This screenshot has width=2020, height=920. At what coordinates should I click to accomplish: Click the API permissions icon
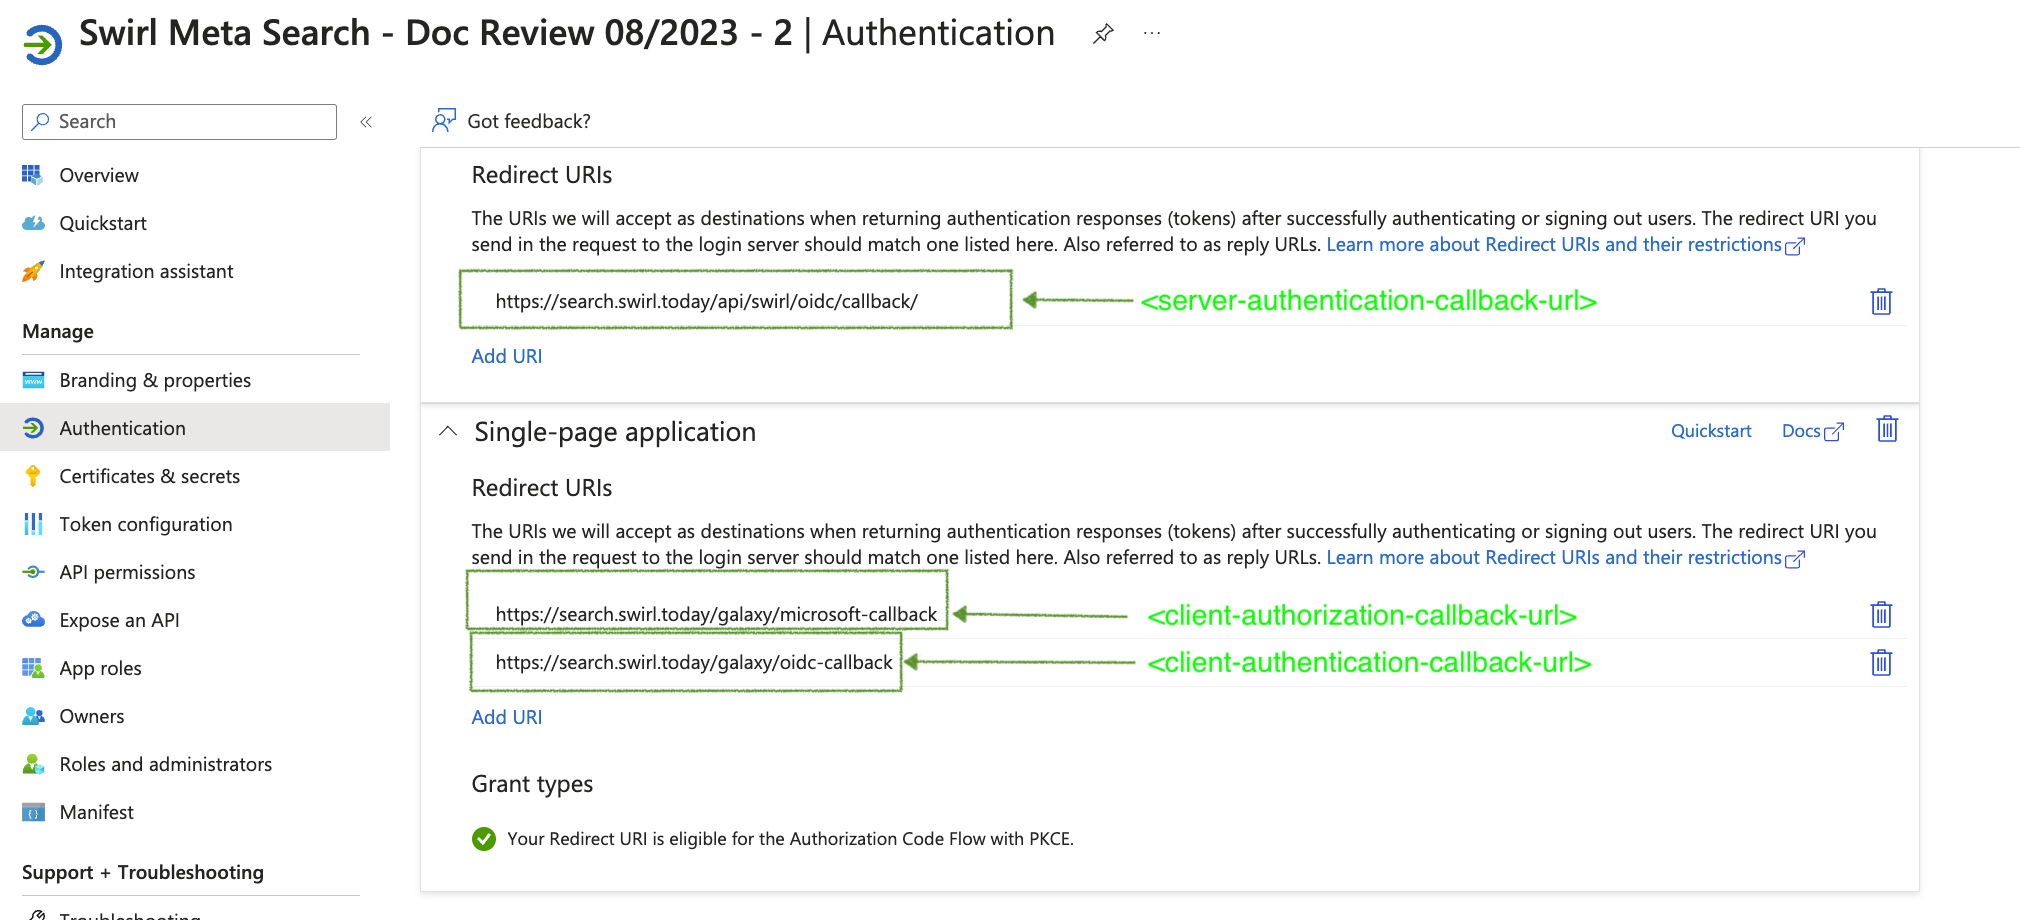click(x=33, y=572)
